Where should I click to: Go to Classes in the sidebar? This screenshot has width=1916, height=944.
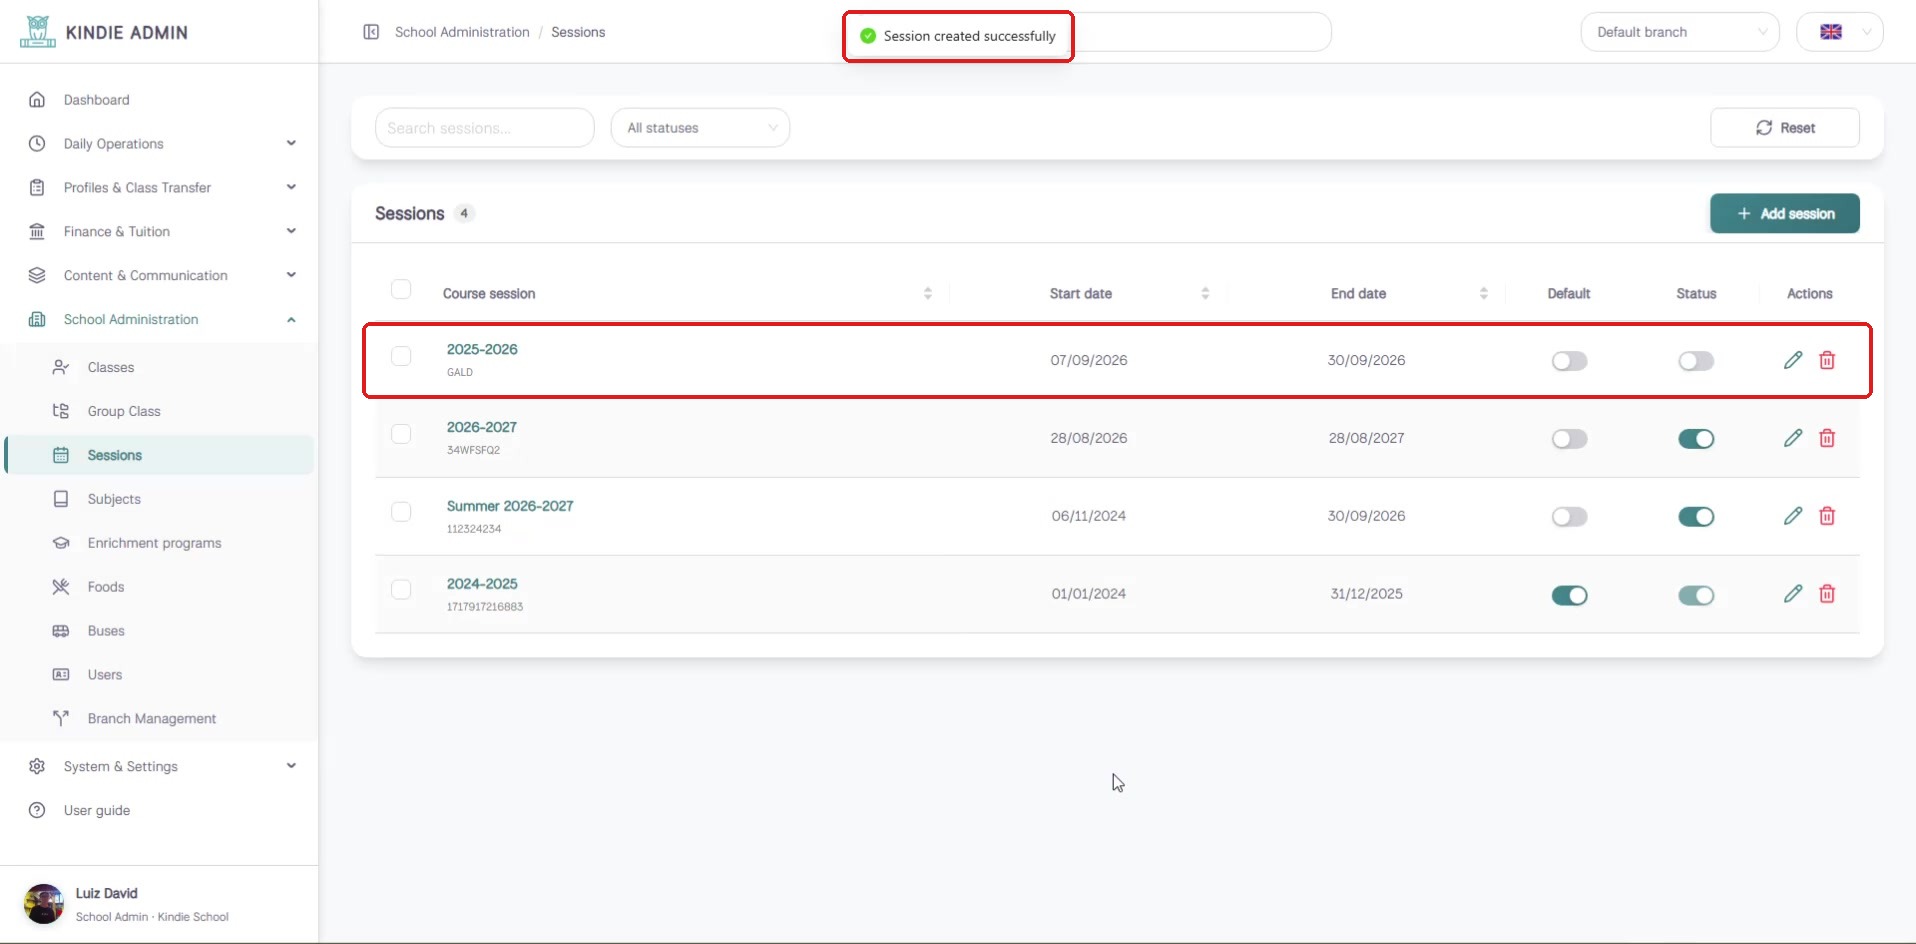click(160, 367)
